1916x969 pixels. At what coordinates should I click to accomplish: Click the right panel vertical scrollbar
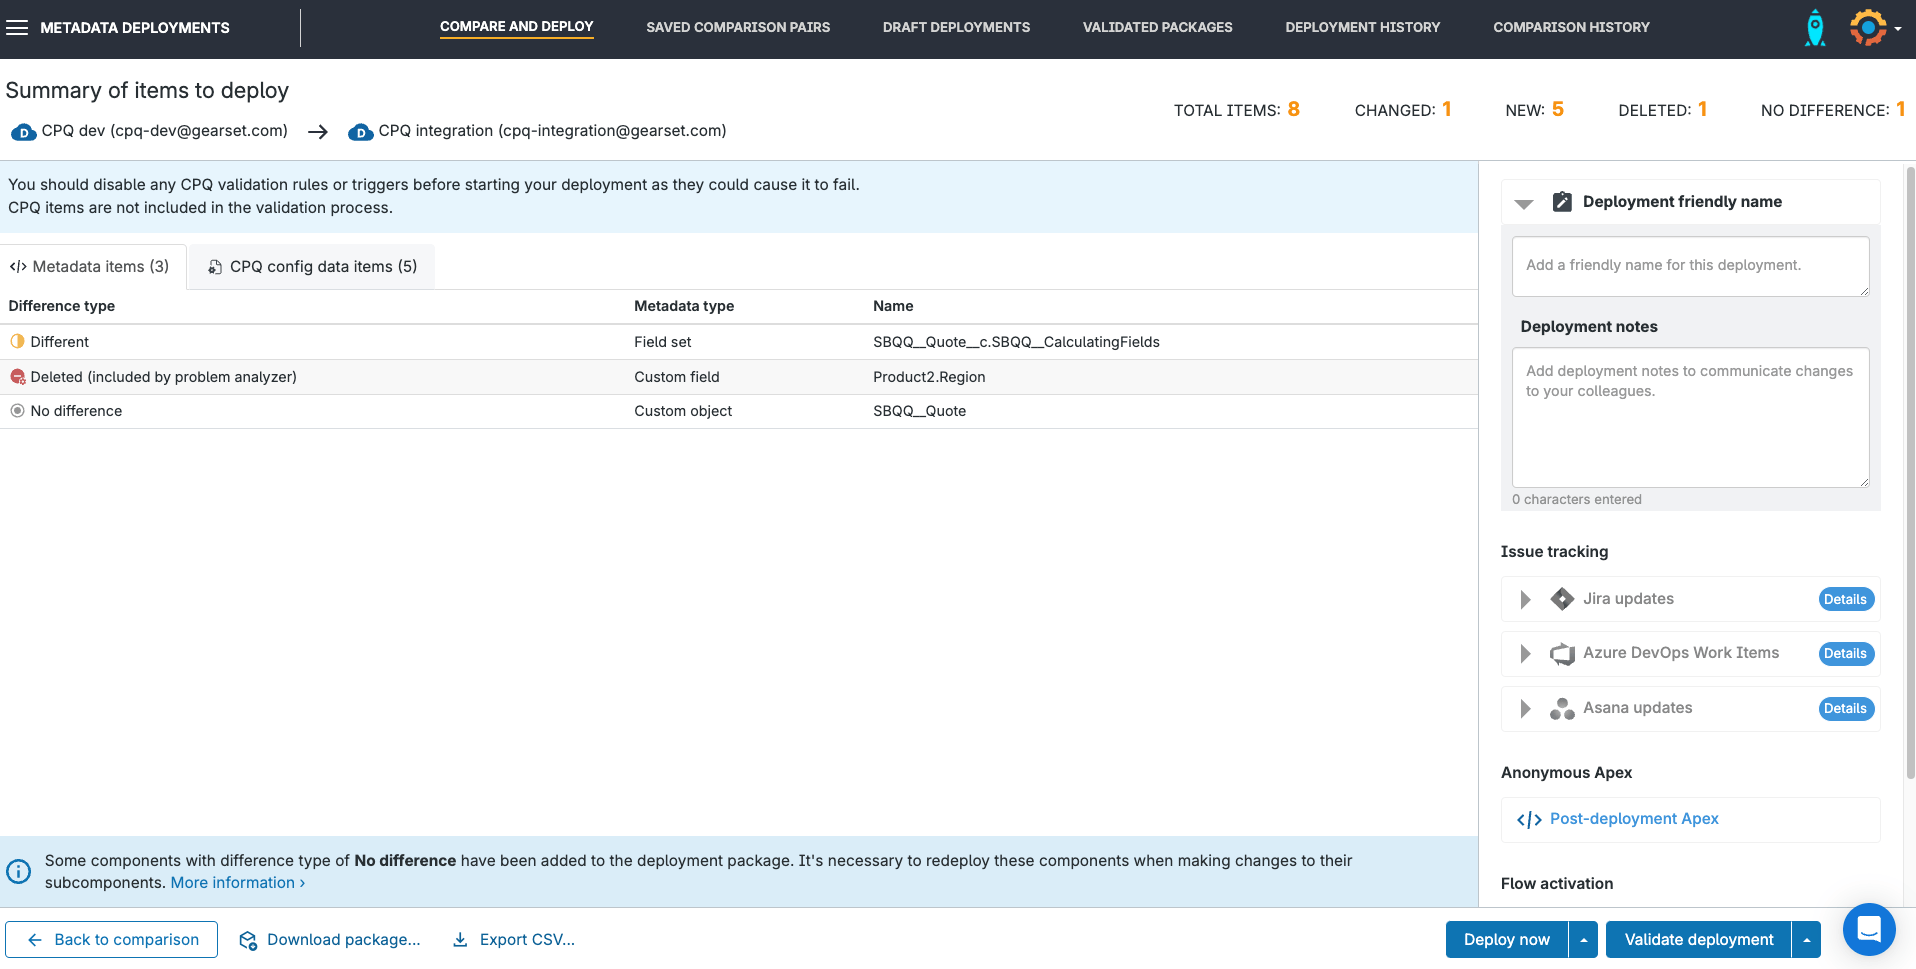pyautogui.click(x=1910, y=470)
